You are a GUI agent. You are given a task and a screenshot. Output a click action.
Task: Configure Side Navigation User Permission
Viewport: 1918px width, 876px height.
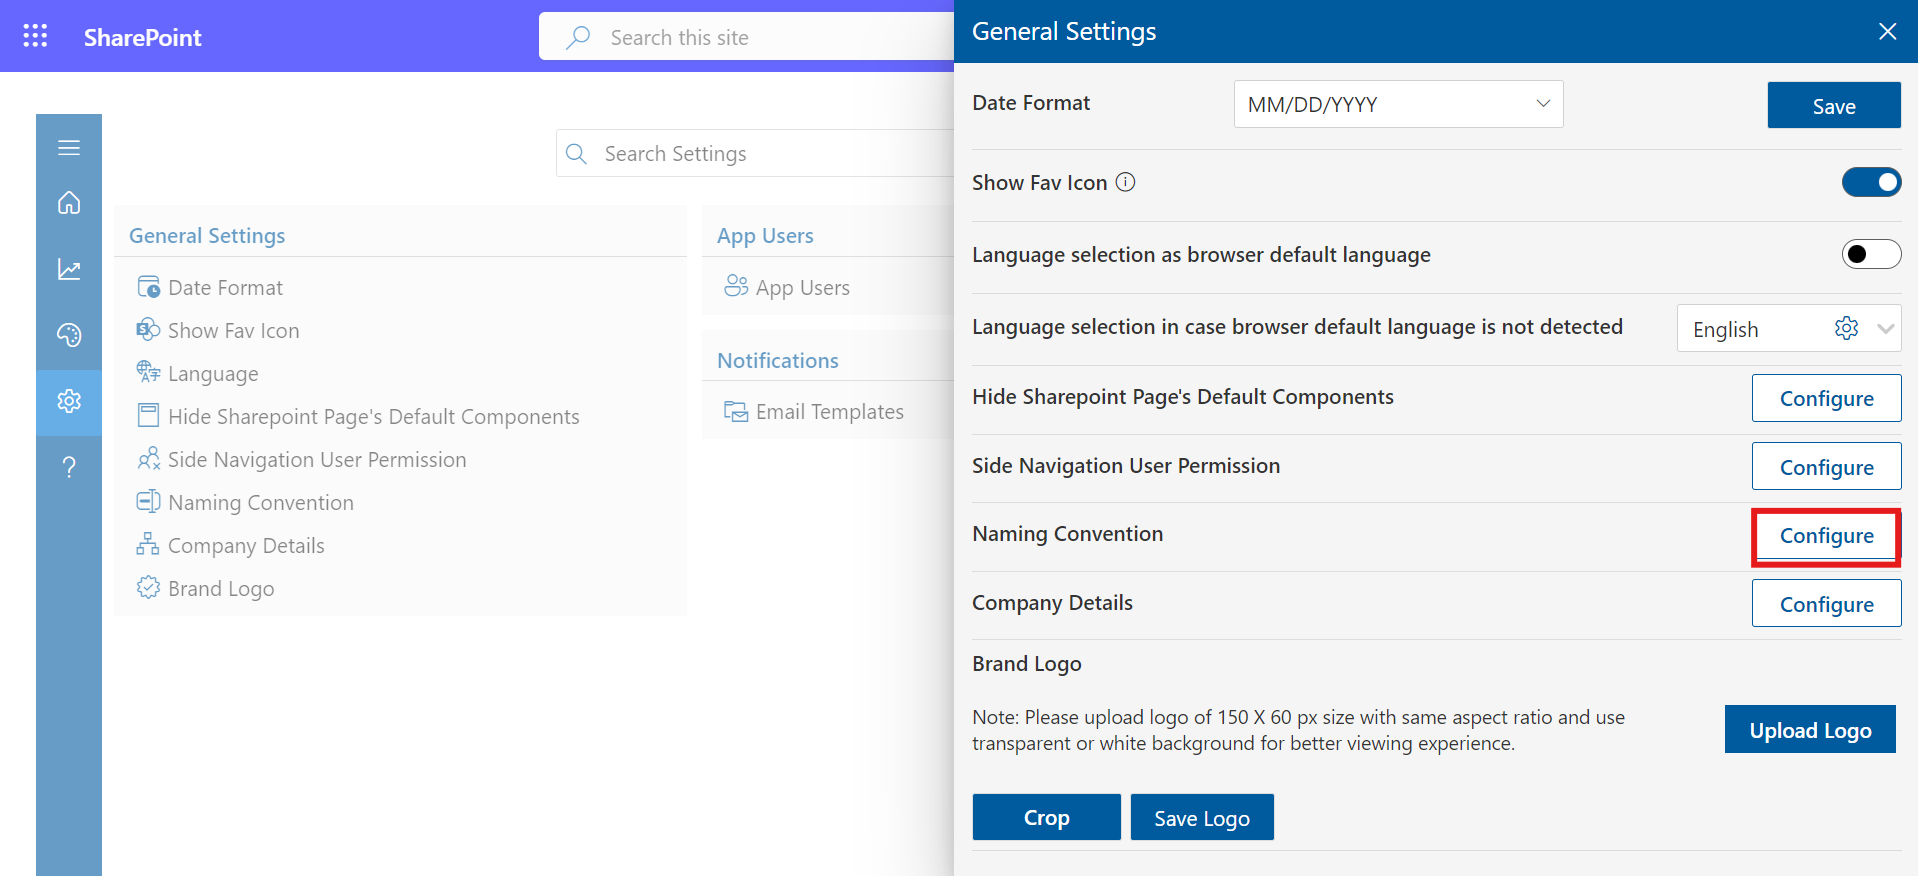[1826, 467]
